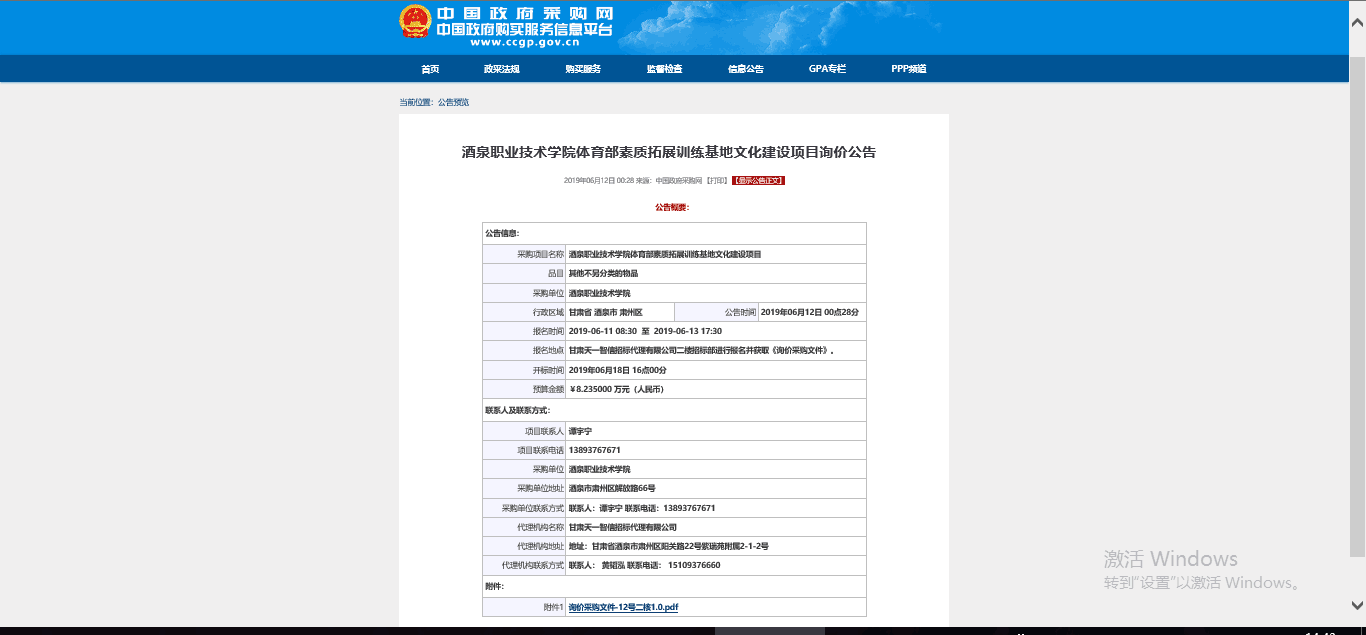Click the 打印 print link
Image resolution: width=1366 pixels, height=635 pixels.
(x=716, y=181)
